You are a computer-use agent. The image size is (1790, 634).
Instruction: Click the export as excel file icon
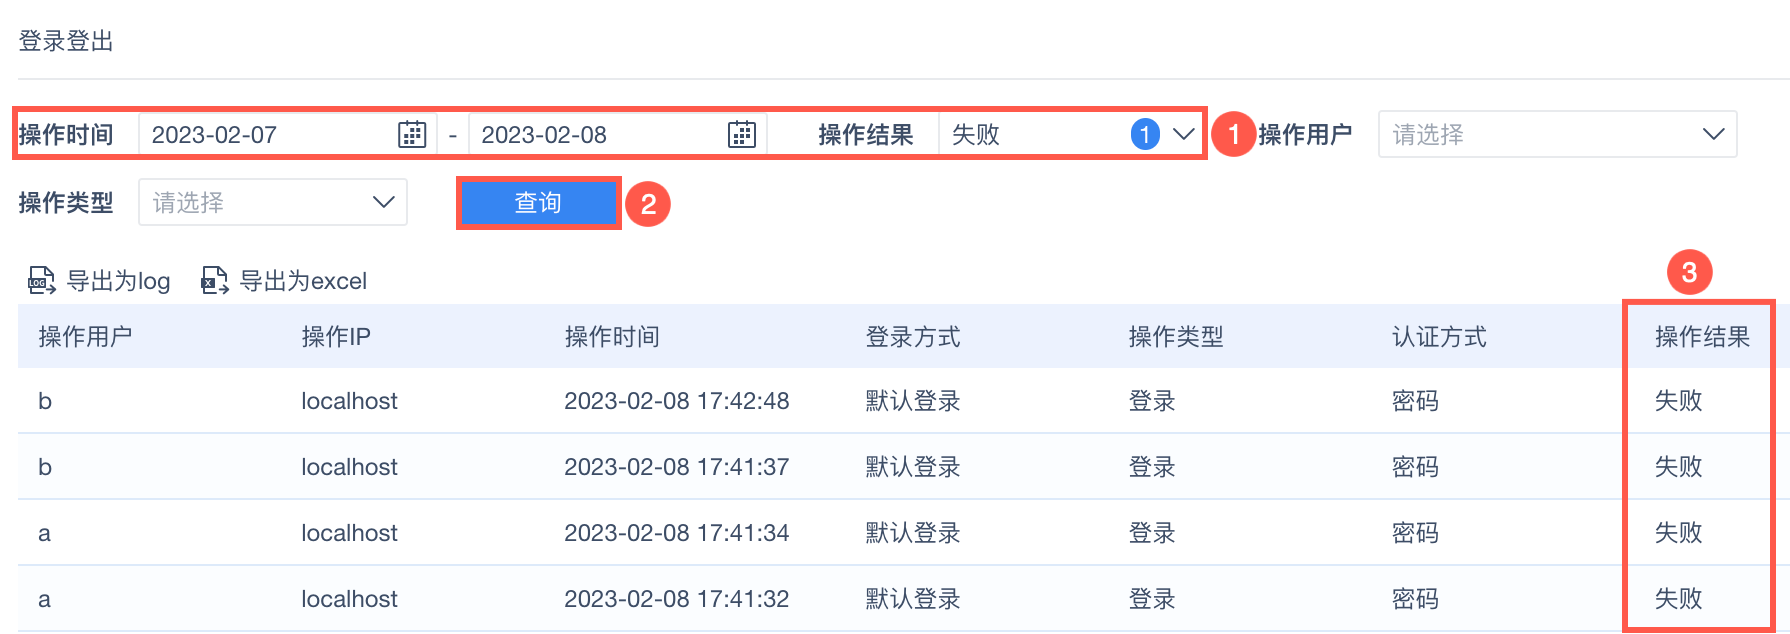[x=215, y=281]
